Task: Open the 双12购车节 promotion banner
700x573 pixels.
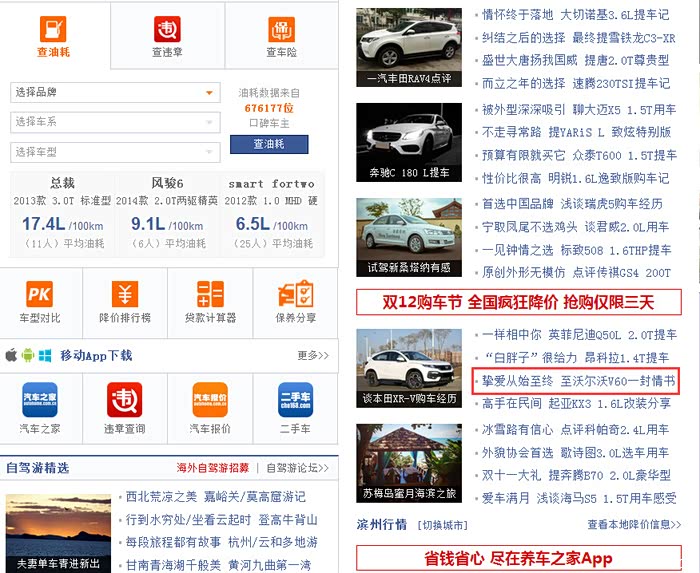Action: 518,302
